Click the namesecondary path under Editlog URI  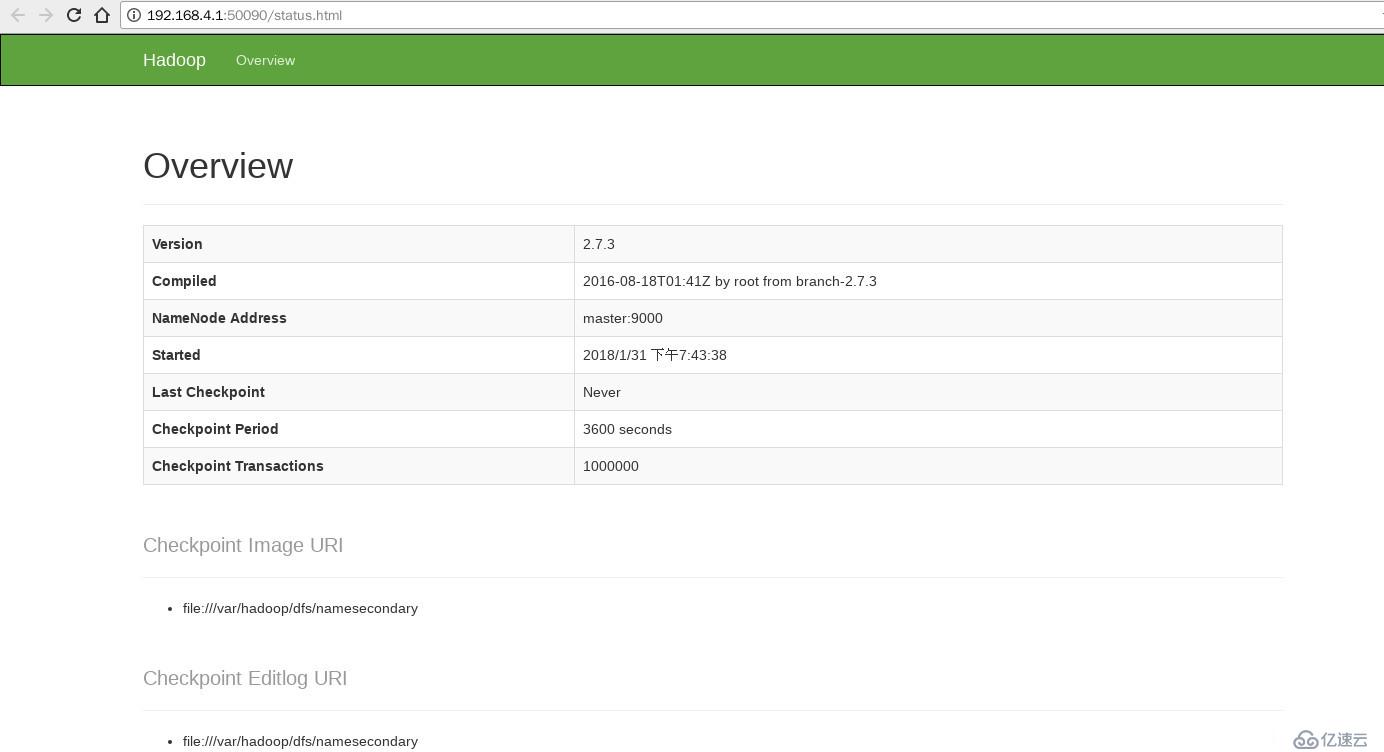pos(300,741)
